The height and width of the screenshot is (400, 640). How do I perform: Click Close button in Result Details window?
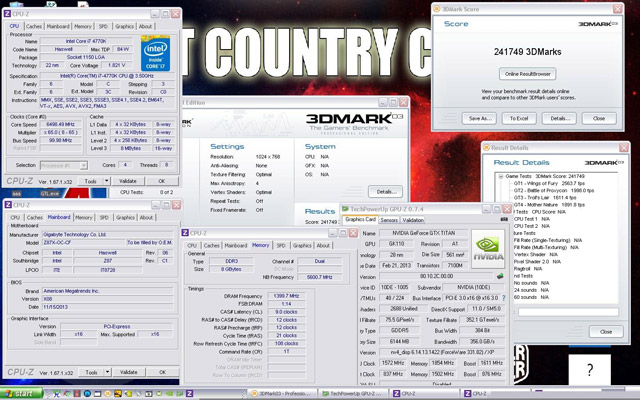coord(606,331)
